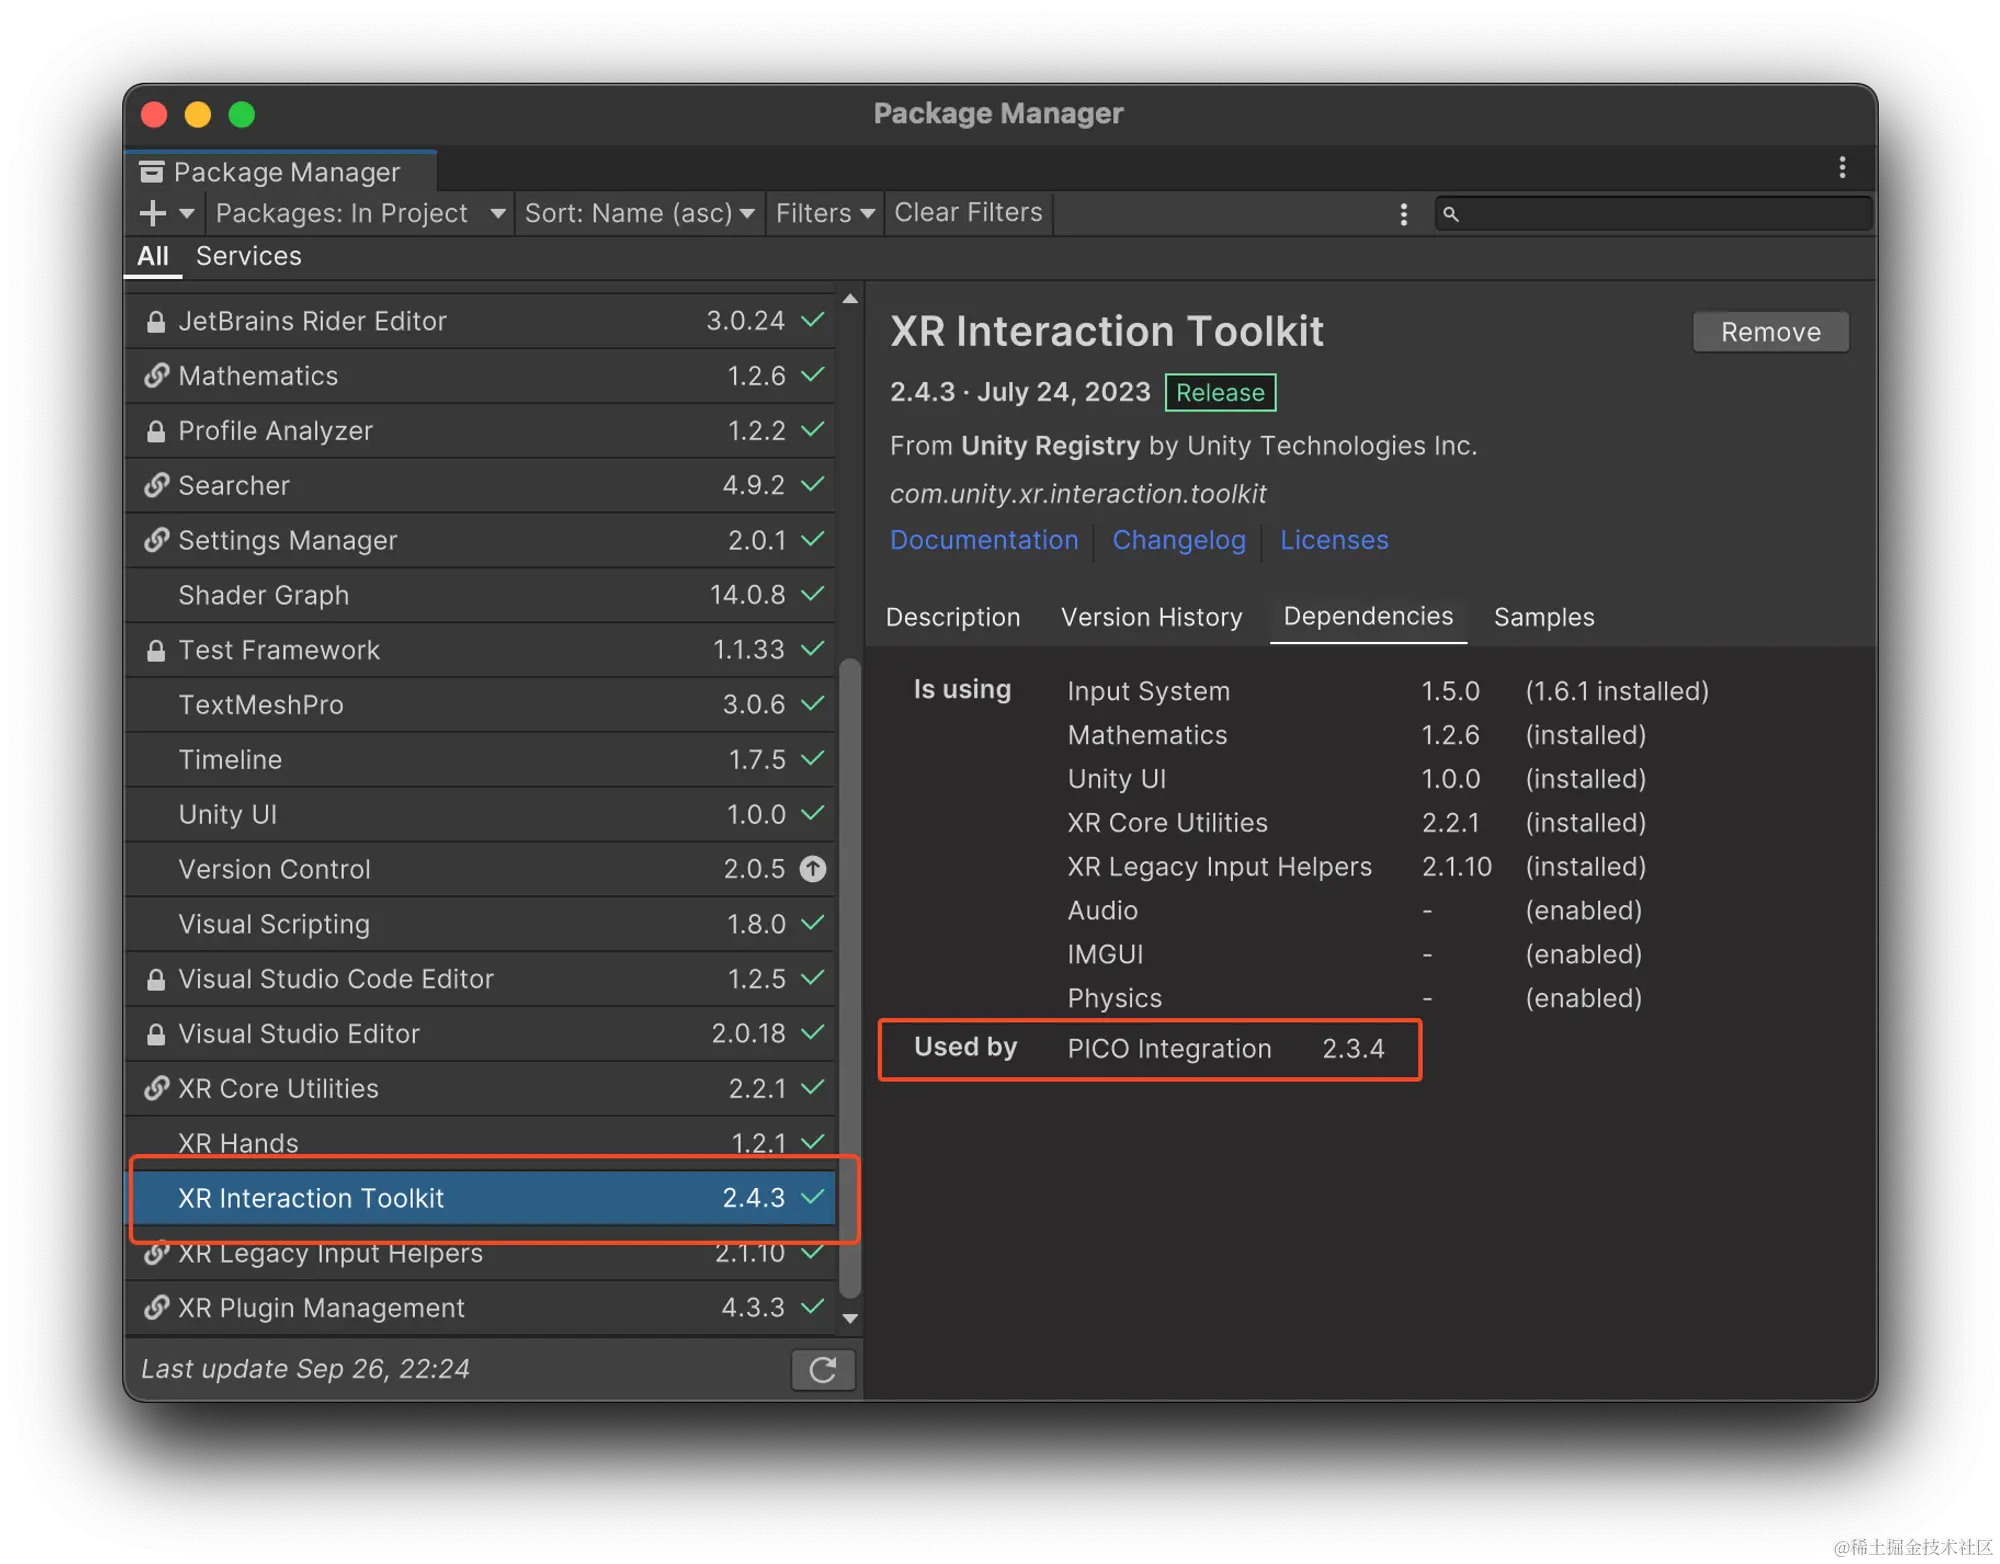Click the lock icon beside JetBrains Rider Editor
The image size is (2000, 1564).
pyautogui.click(x=156, y=322)
